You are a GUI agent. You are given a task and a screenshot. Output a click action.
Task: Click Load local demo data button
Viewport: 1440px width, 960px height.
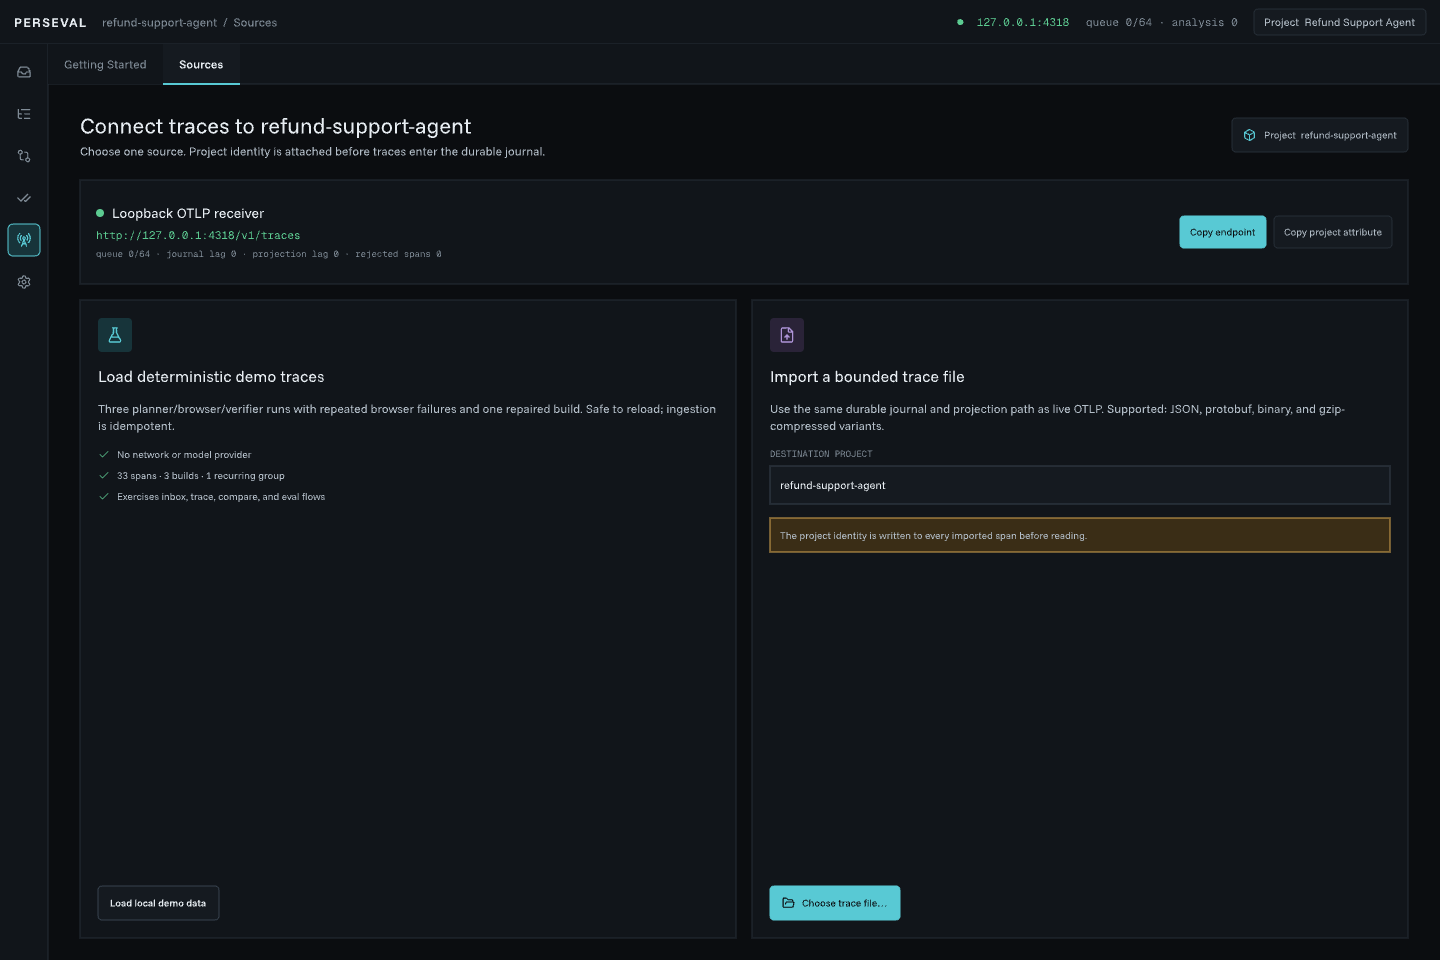click(158, 903)
